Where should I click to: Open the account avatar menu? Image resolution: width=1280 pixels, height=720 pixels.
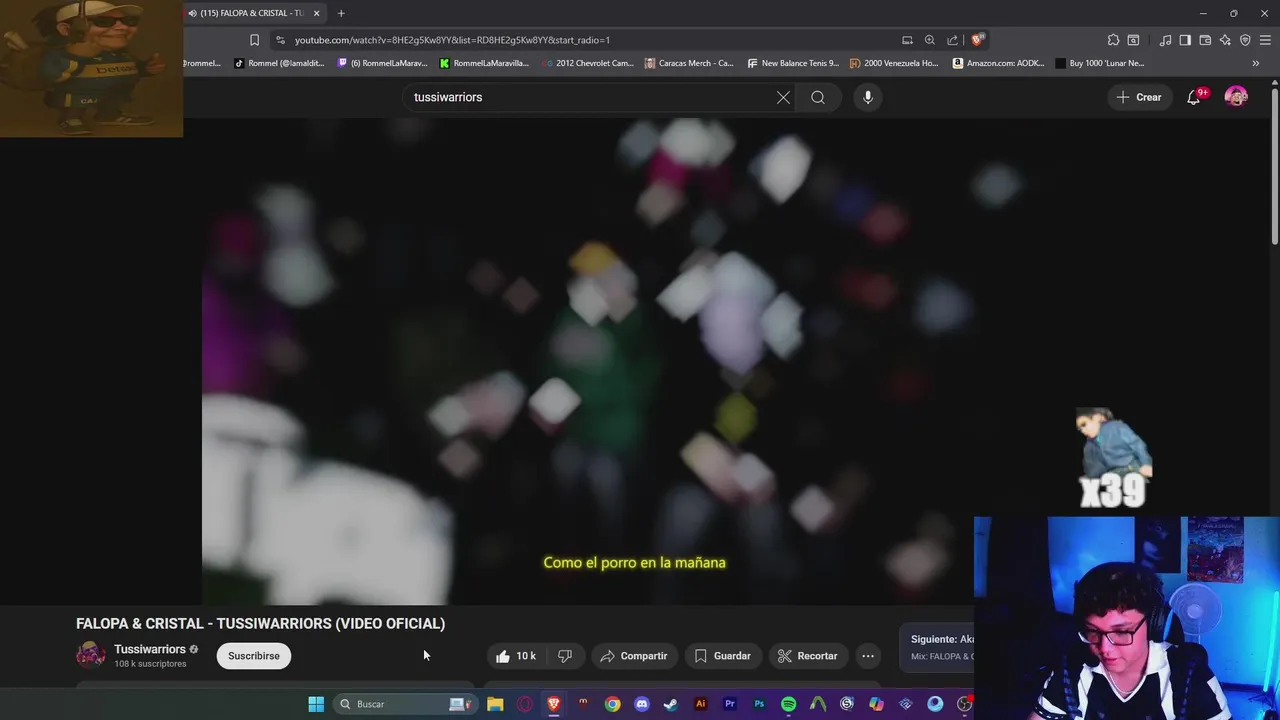(x=1236, y=97)
